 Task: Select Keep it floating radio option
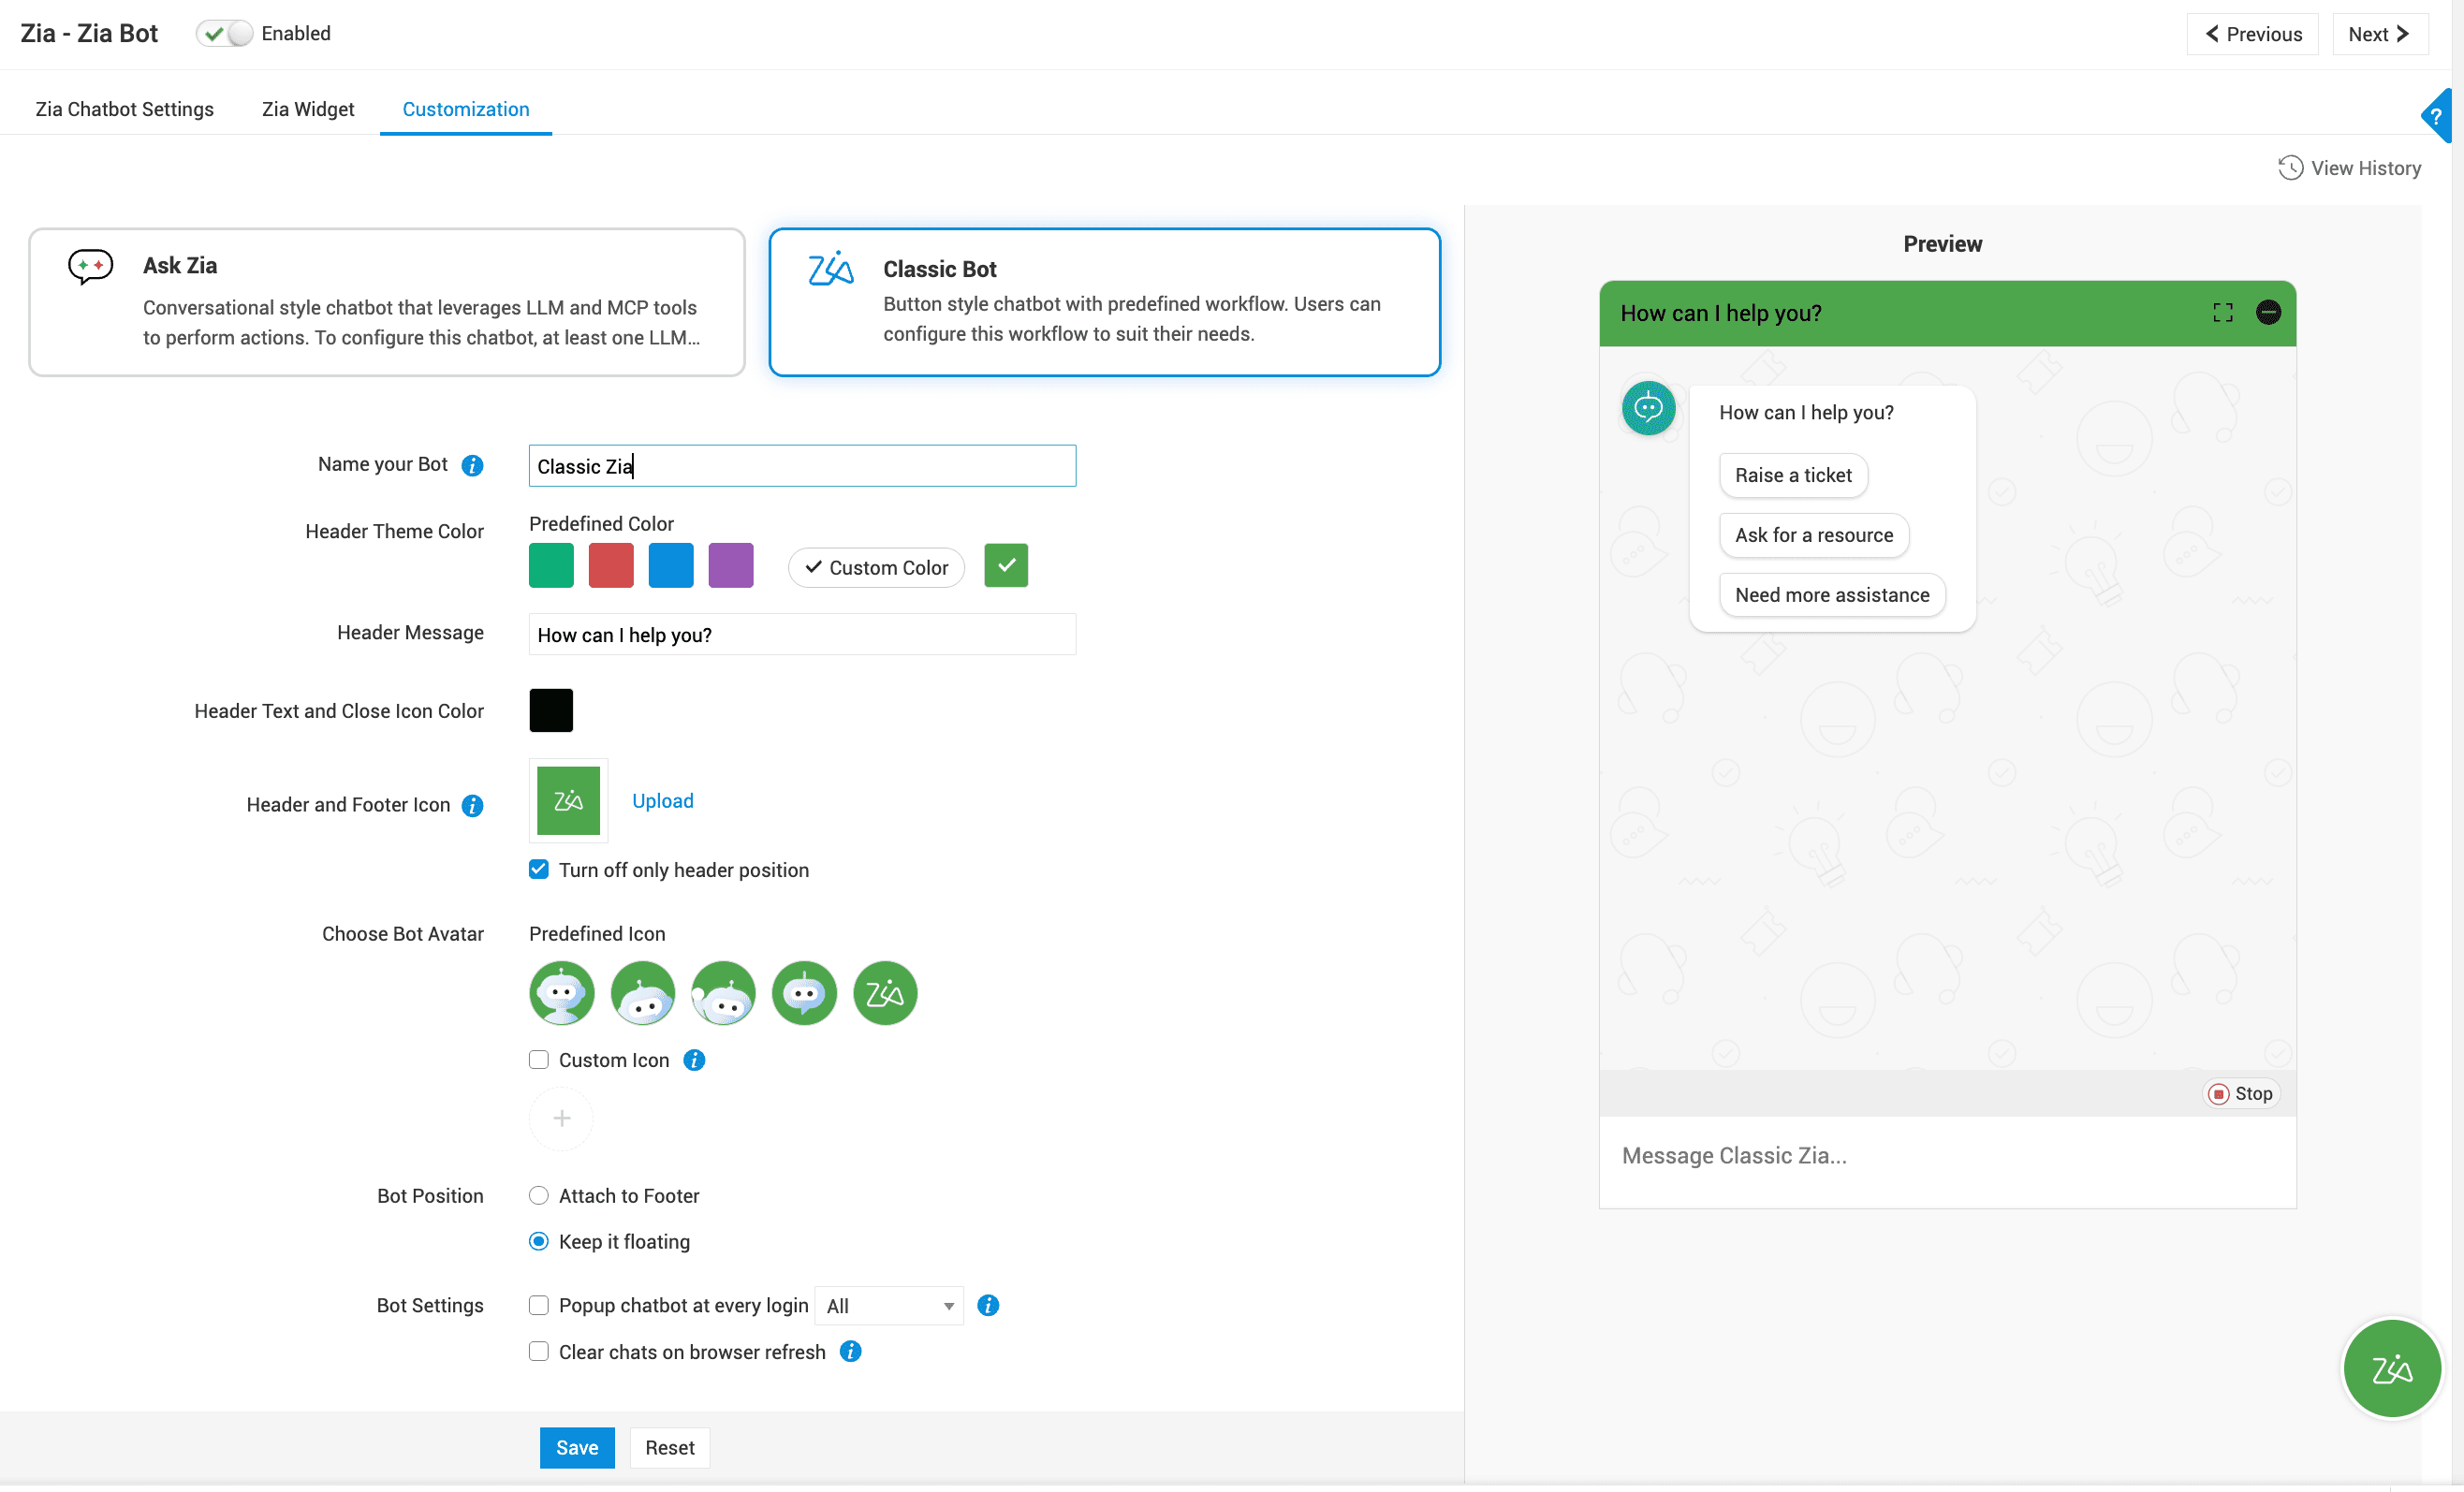[539, 1241]
